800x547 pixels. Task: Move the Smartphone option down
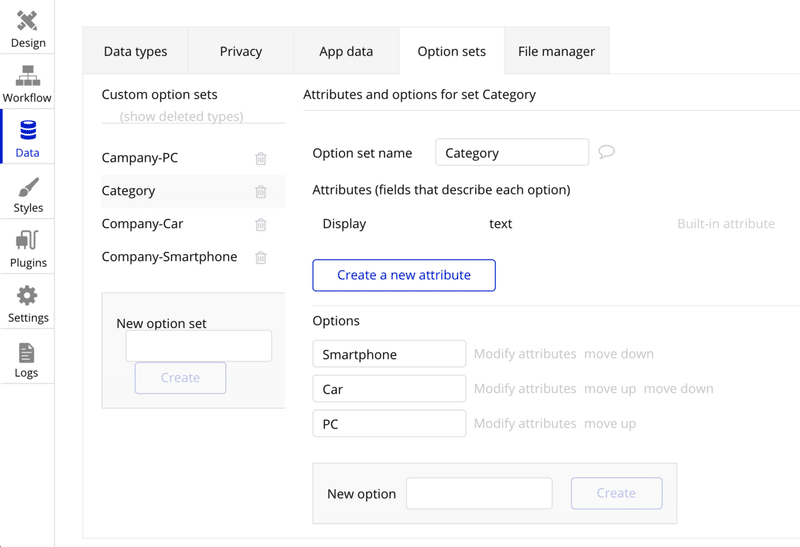tap(619, 354)
